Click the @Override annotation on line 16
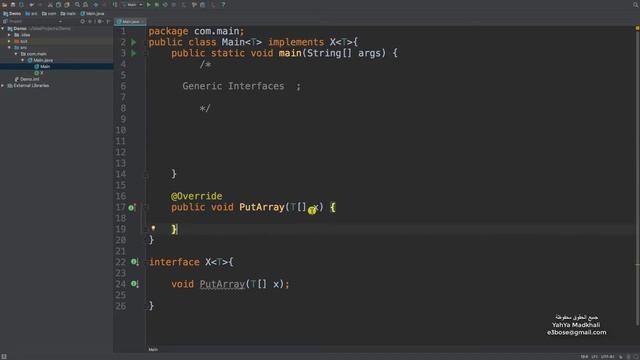The width and height of the screenshot is (640, 360). tap(197, 196)
